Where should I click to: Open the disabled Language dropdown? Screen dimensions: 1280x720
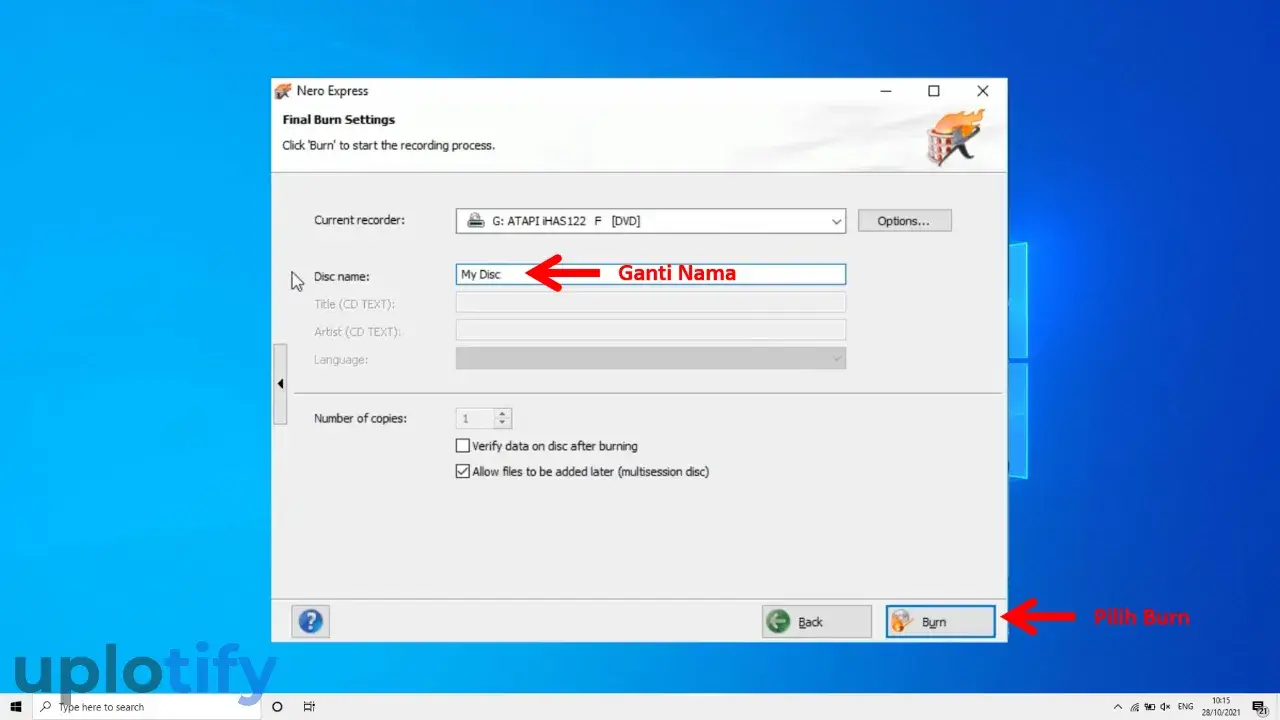pyautogui.click(x=651, y=358)
